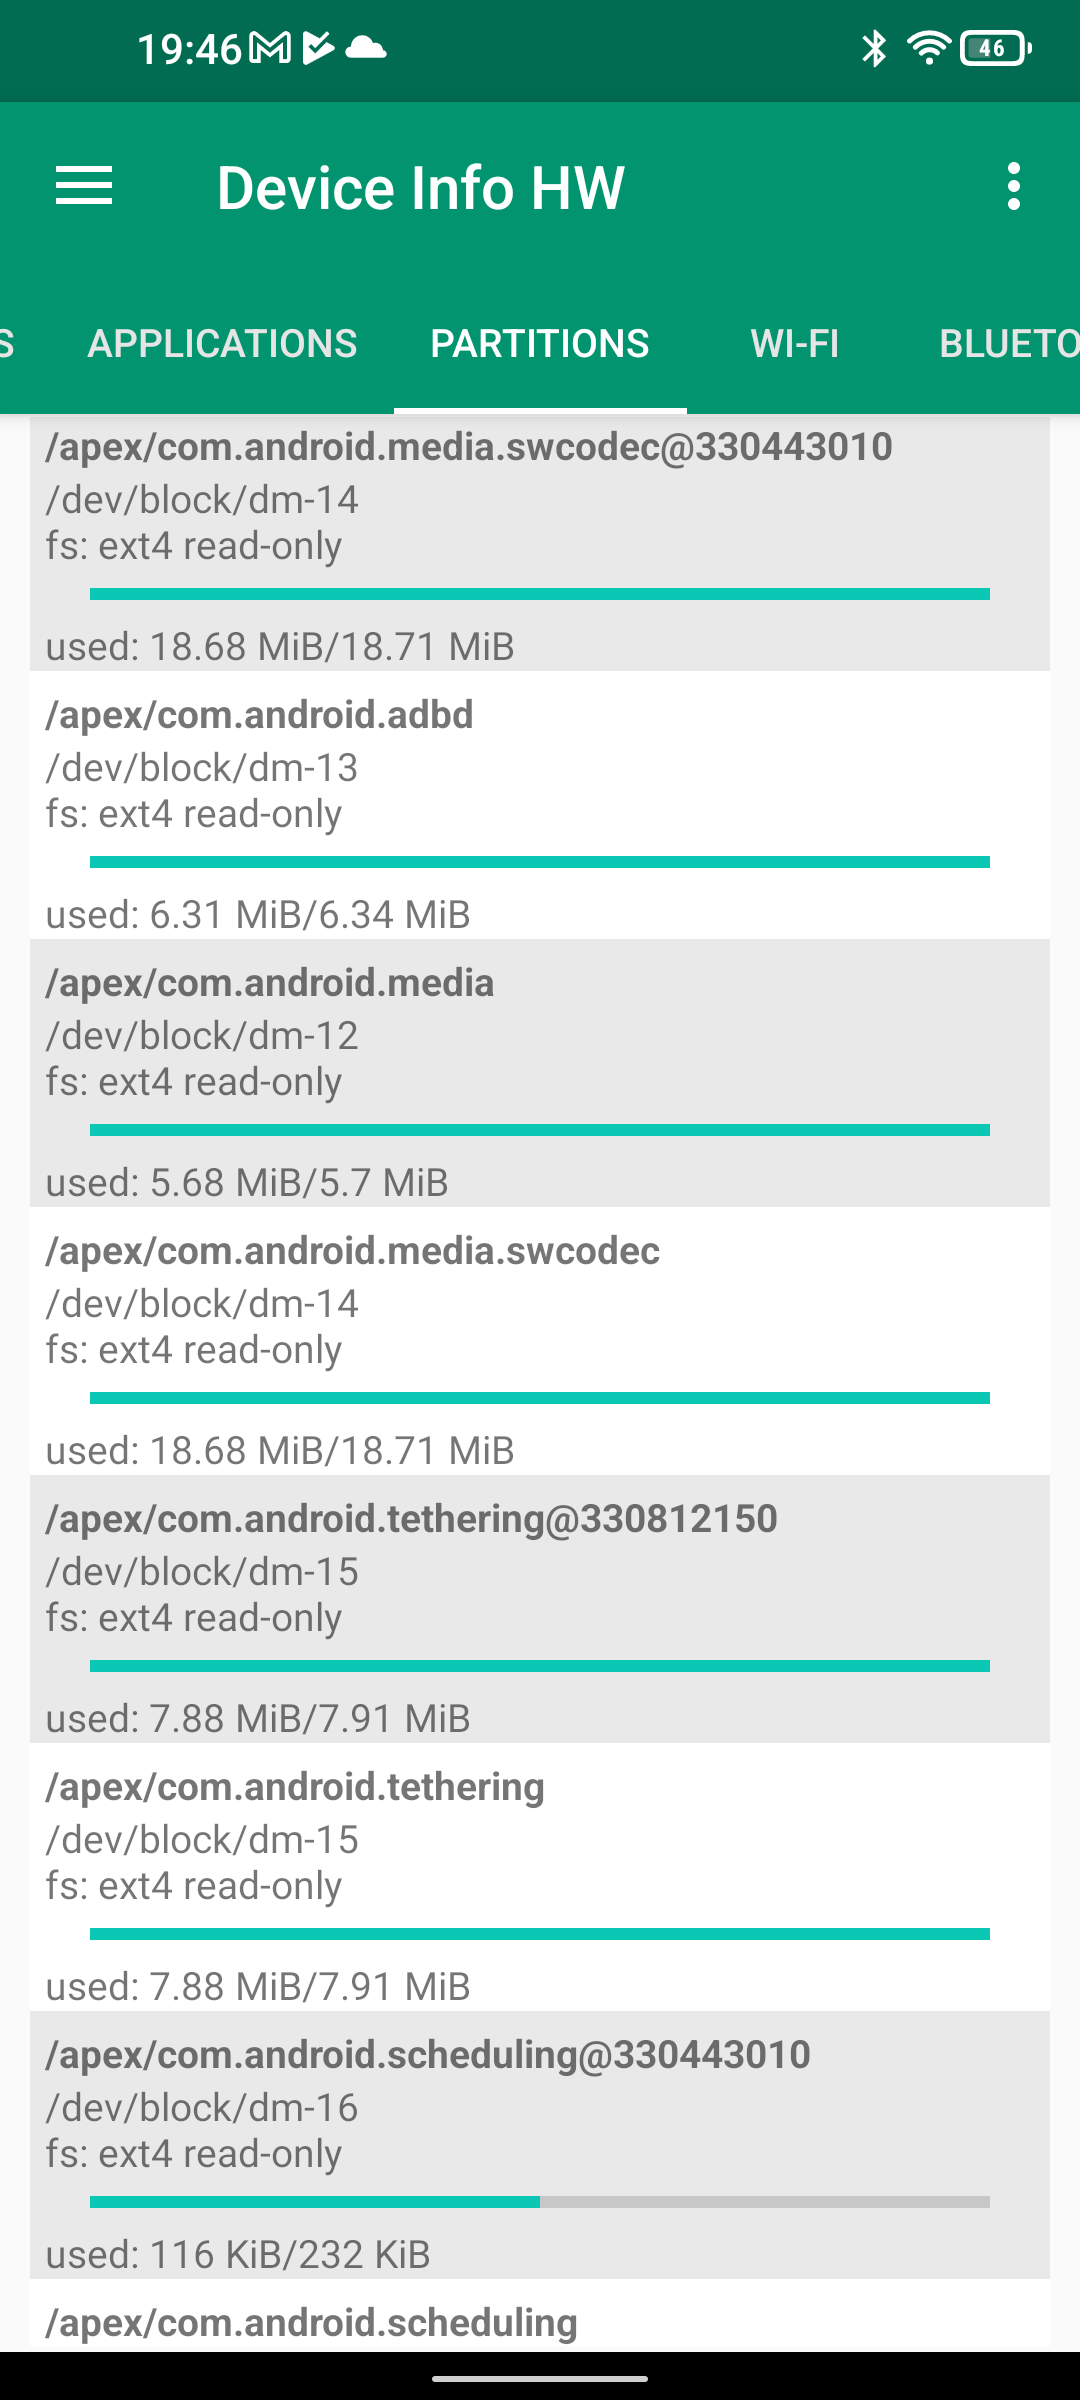Tap the com.android.tethering@330812150 partition
This screenshot has width=1080, height=2400.
click(x=540, y=1609)
